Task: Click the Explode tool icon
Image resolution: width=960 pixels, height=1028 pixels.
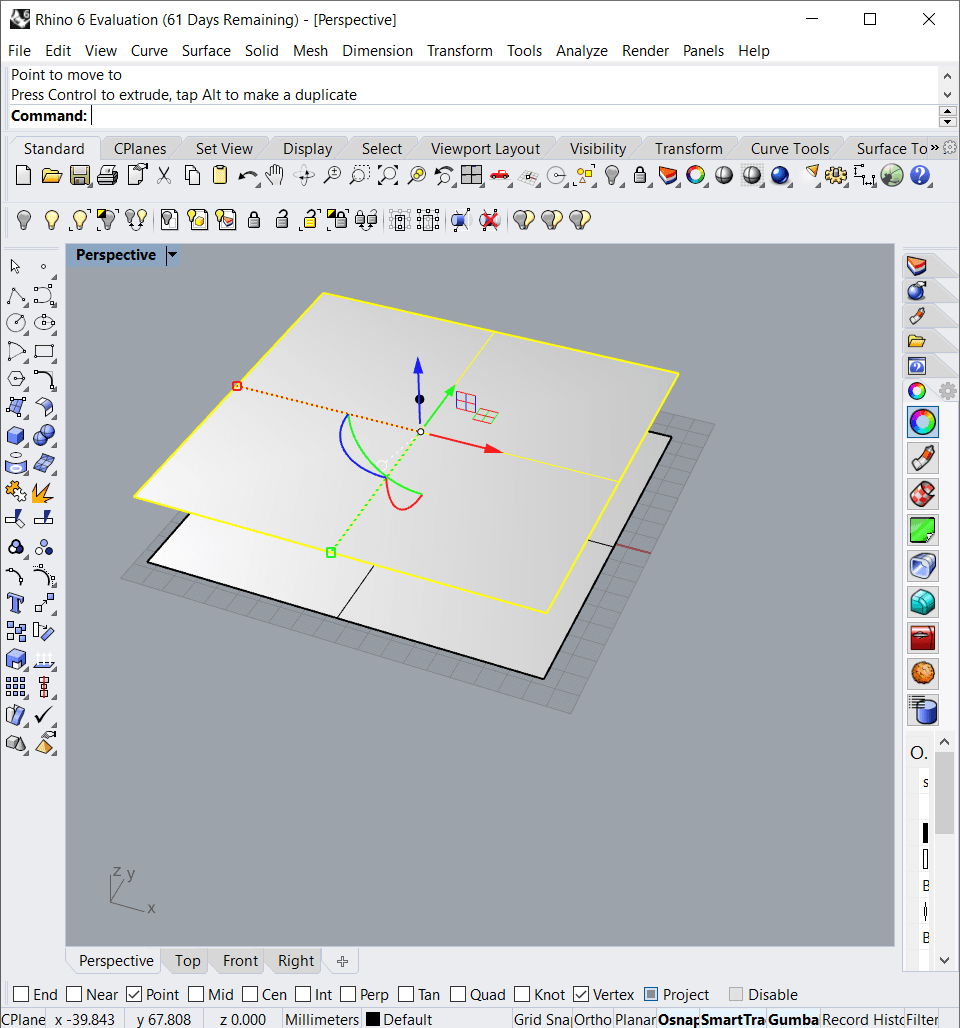Action: [43, 492]
